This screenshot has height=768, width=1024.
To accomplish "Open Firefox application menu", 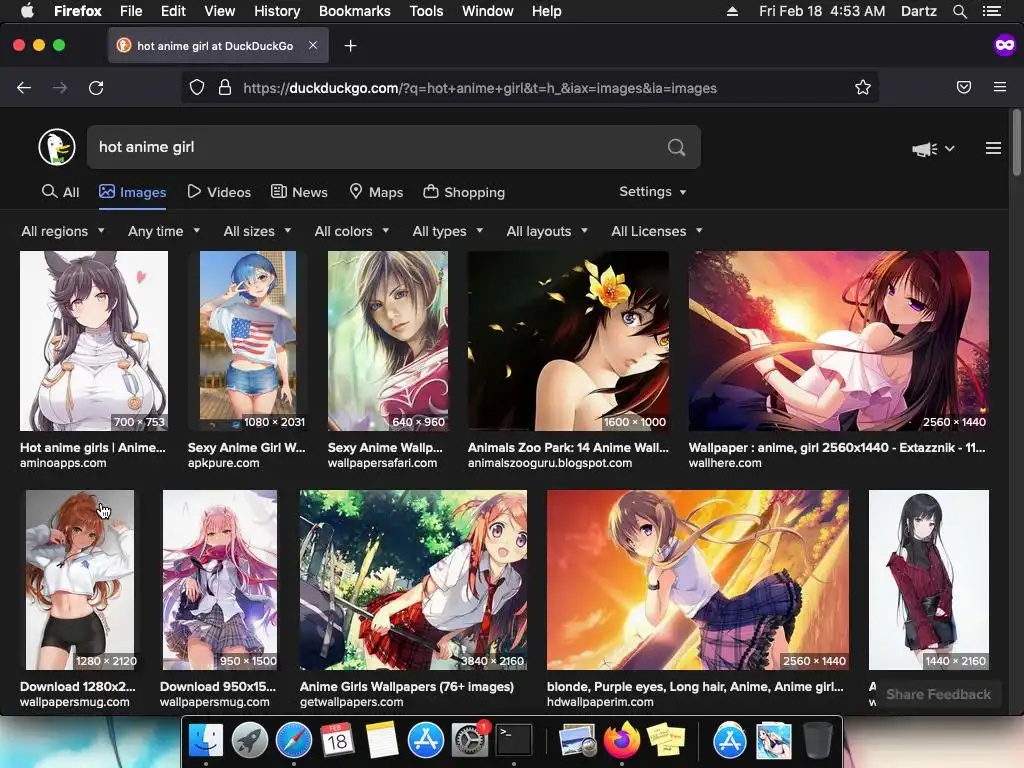I will (1000, 87).
